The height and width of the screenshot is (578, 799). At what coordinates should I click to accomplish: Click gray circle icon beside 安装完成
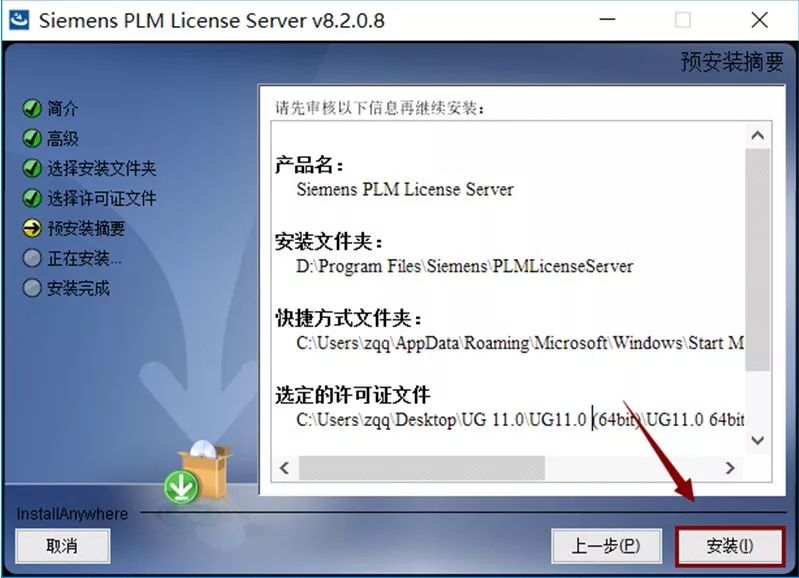point(32,288)
